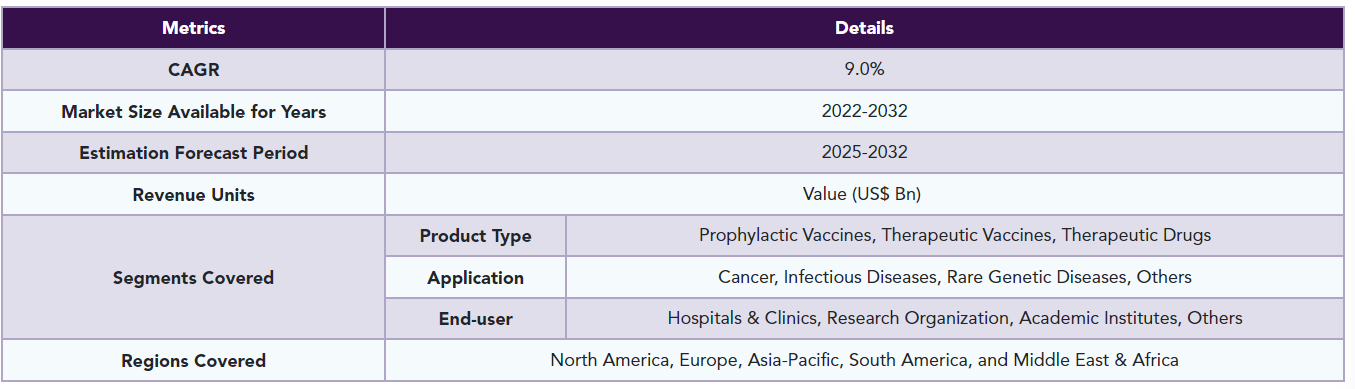Viewport: 1355px width, 389px height.
Task: Click the Product Type sub-label
Action: [x=476, y=236]
